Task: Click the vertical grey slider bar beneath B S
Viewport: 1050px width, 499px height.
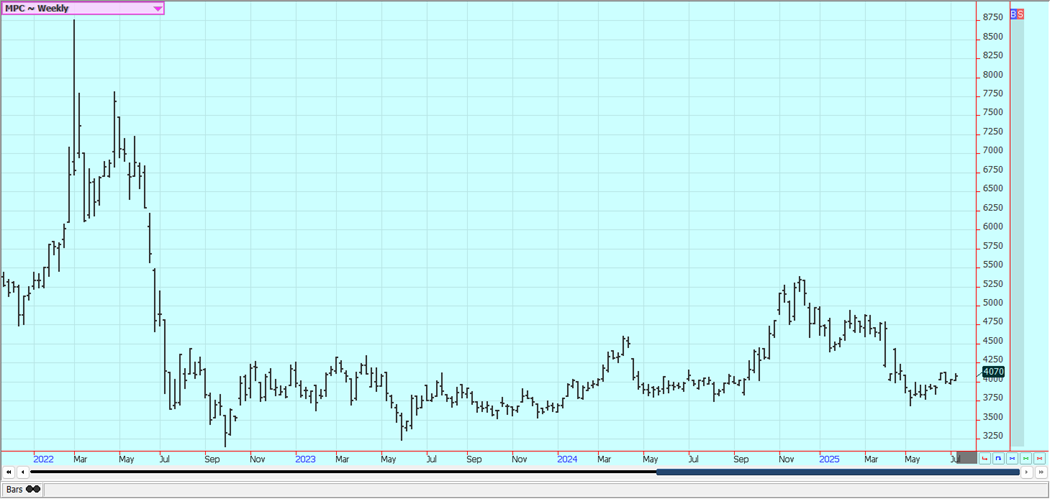Action: click(x=1017, y=232)
